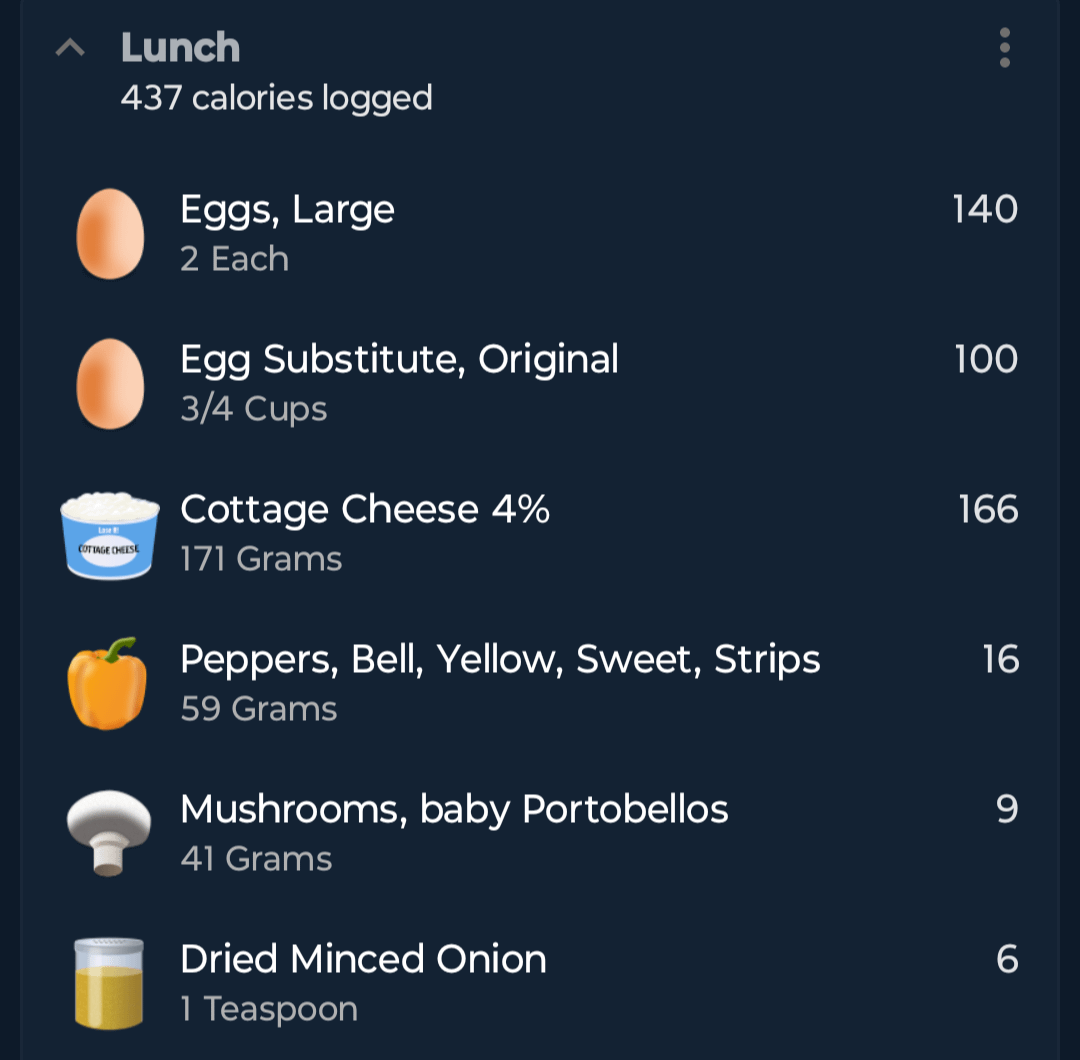The height and width of the screenshot is (1060, 1080).
Task: Tap the Egg Substitute egg icon
Action: [110, 384]
